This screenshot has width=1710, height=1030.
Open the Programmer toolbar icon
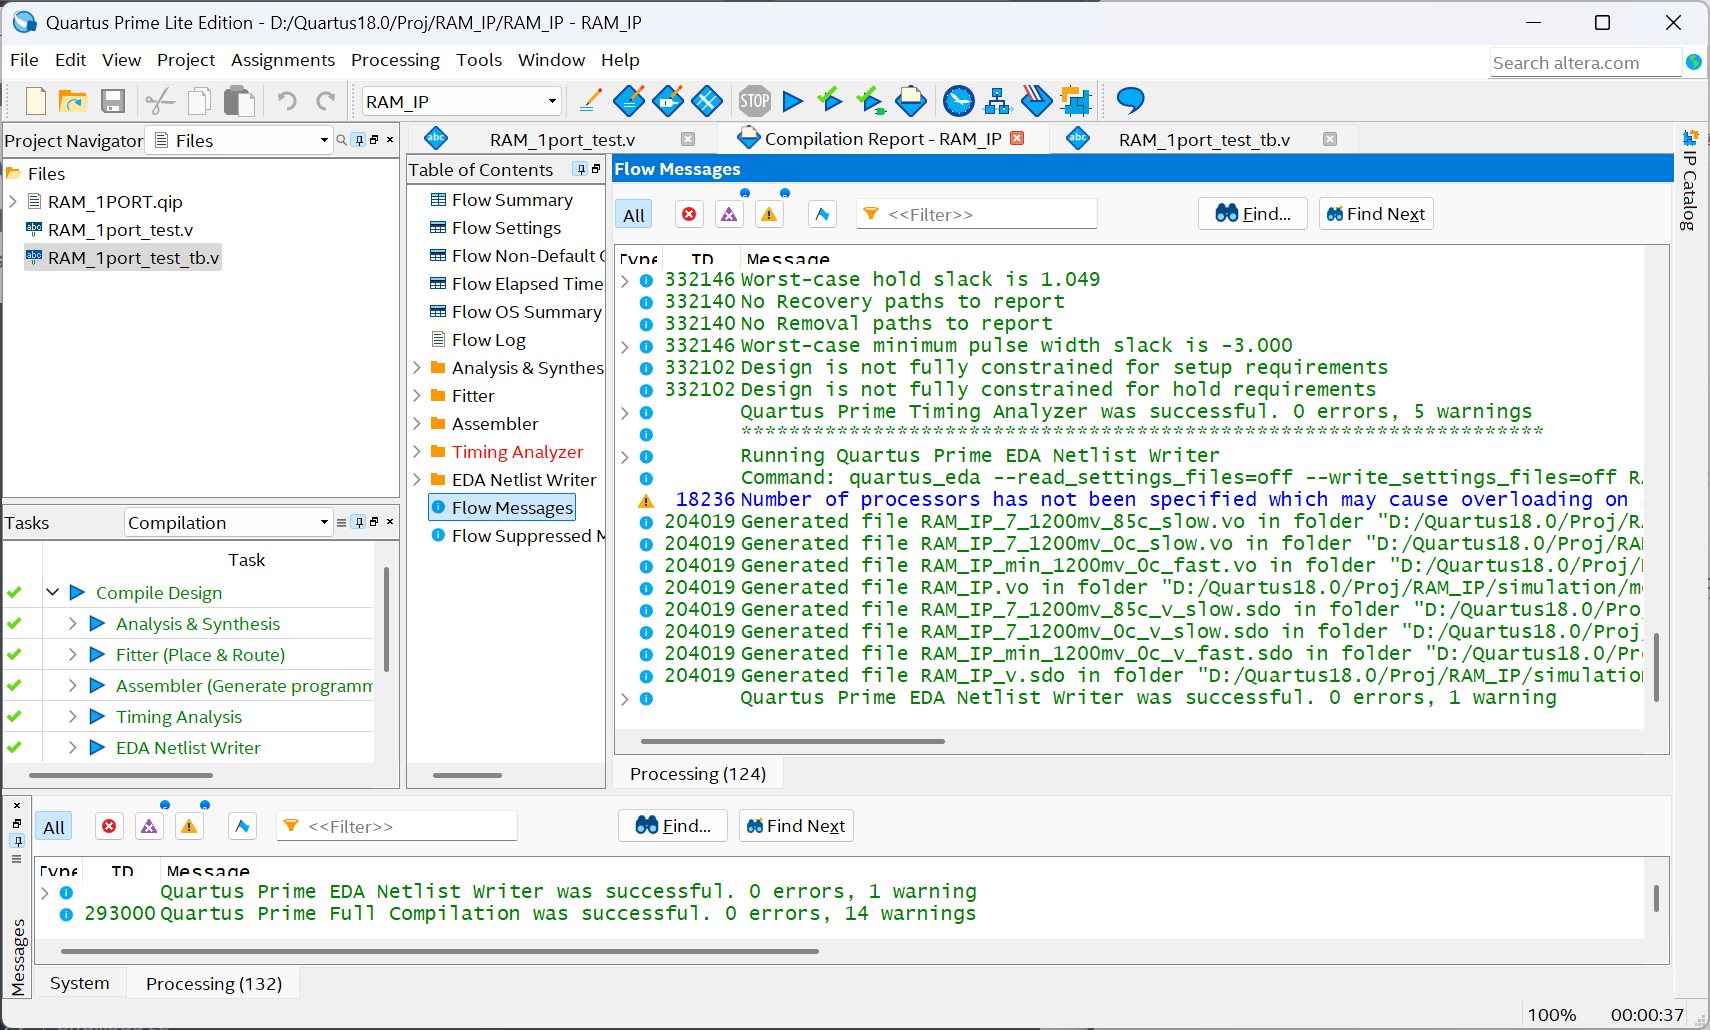[1036, 100]
